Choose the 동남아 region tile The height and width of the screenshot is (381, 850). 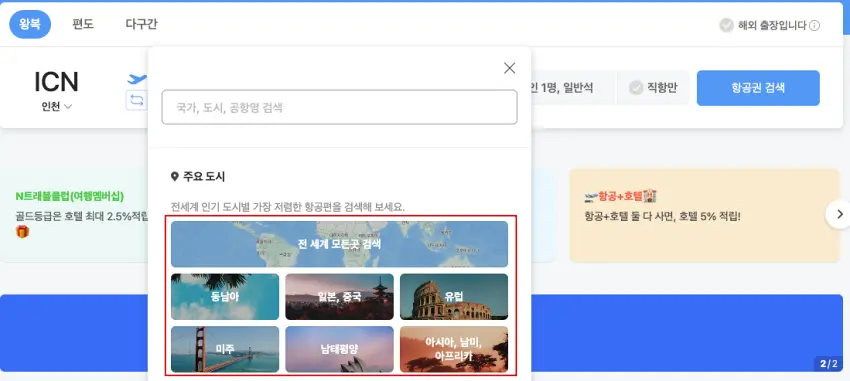coord(225,296)
